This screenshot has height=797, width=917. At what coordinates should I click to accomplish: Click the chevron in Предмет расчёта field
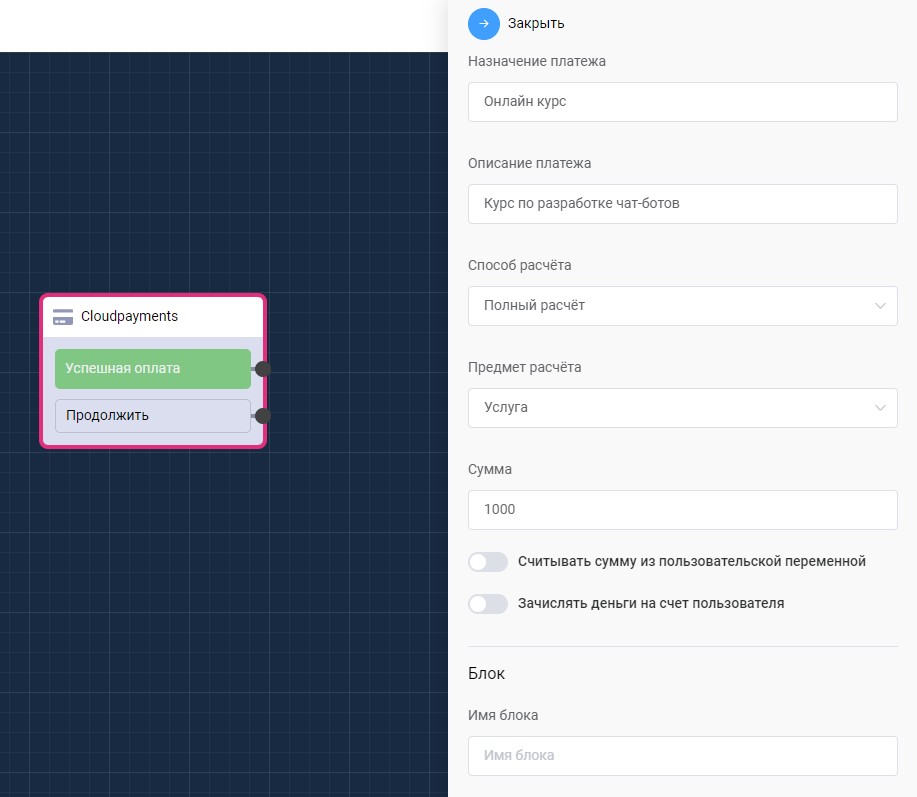tap(880, 408)
